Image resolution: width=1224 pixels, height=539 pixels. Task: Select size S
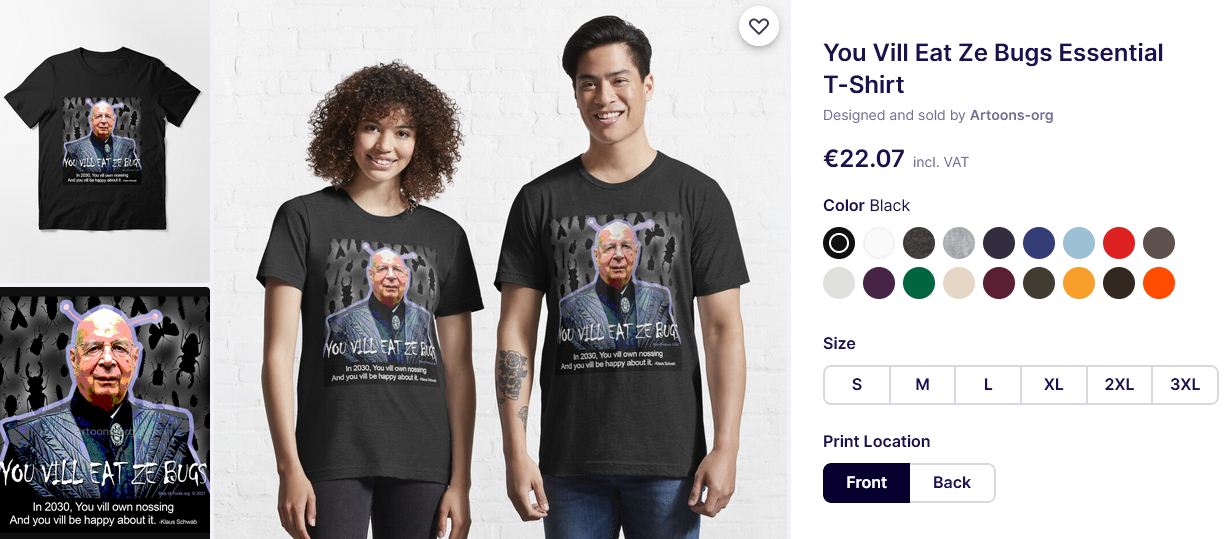coord(857,385)
